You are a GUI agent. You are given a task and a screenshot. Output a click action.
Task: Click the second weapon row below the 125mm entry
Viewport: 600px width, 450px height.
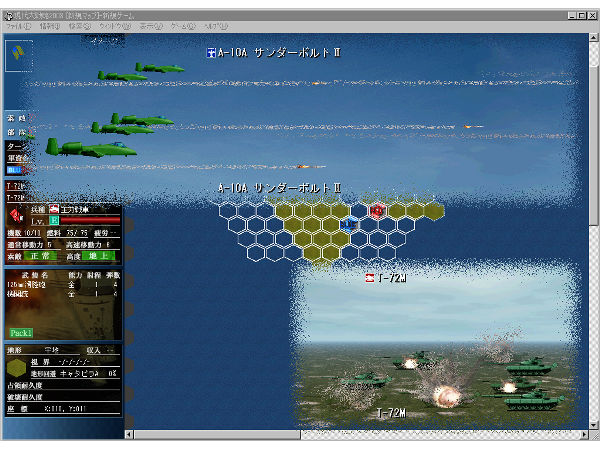tap(62, 294)
